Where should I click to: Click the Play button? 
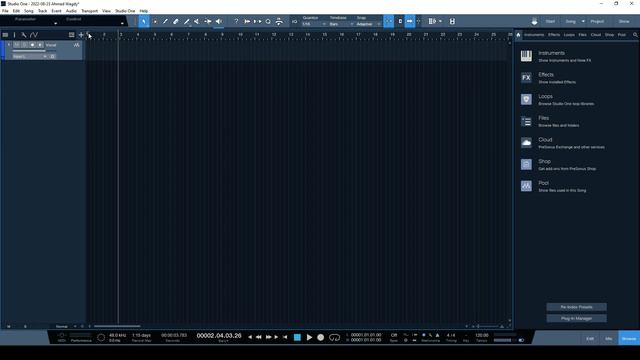coord(309,337)
